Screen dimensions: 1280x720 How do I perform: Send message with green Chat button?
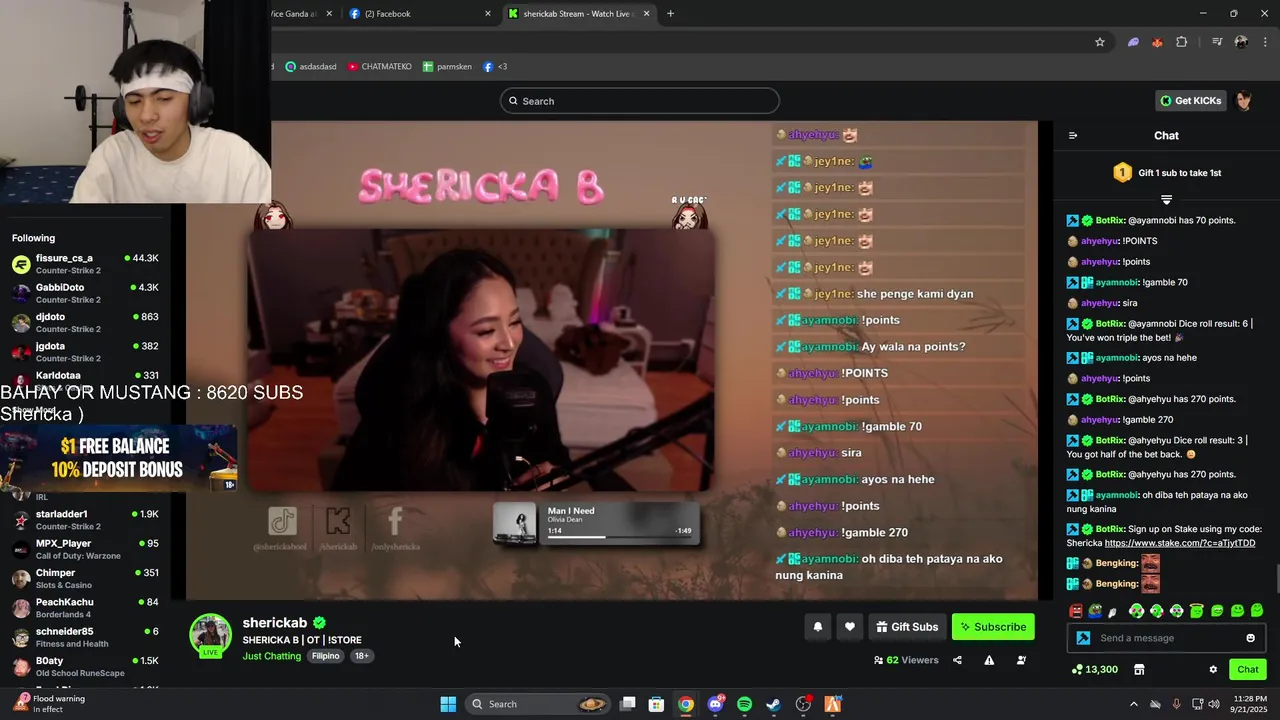[1248, 669]
